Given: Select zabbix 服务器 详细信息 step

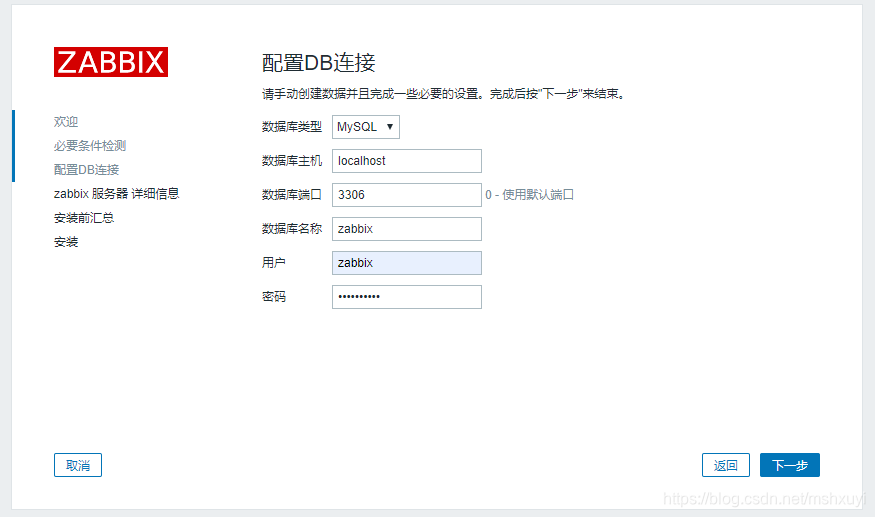Looking at the screenshot, I should coord(117,194).
